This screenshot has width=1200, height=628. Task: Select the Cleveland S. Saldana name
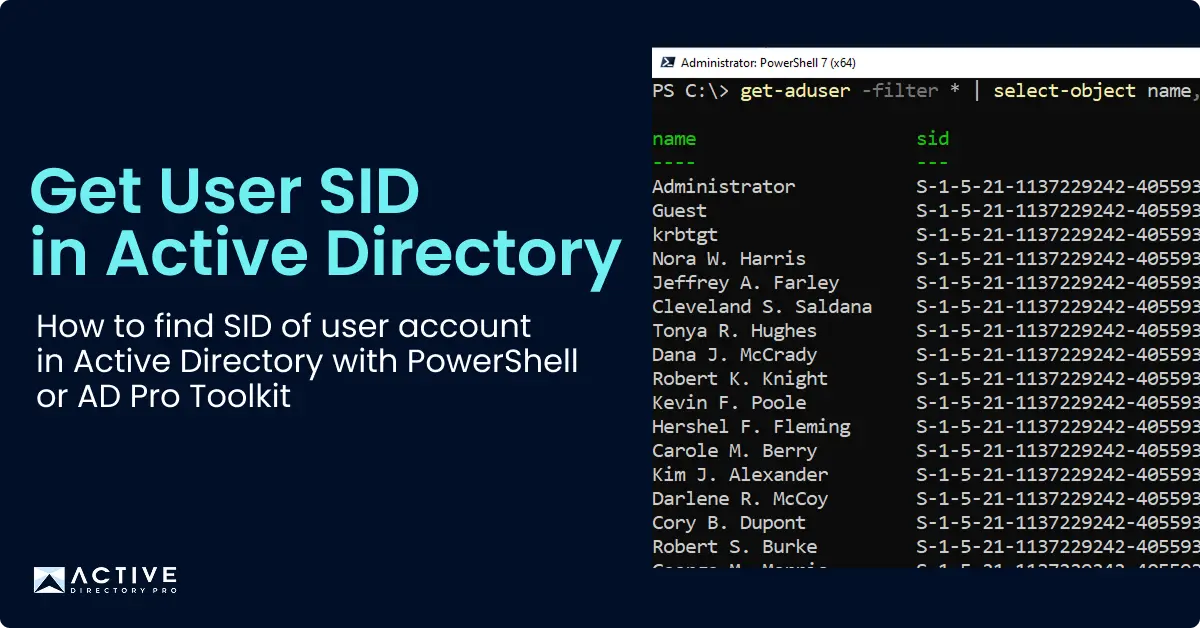point(762,307)
